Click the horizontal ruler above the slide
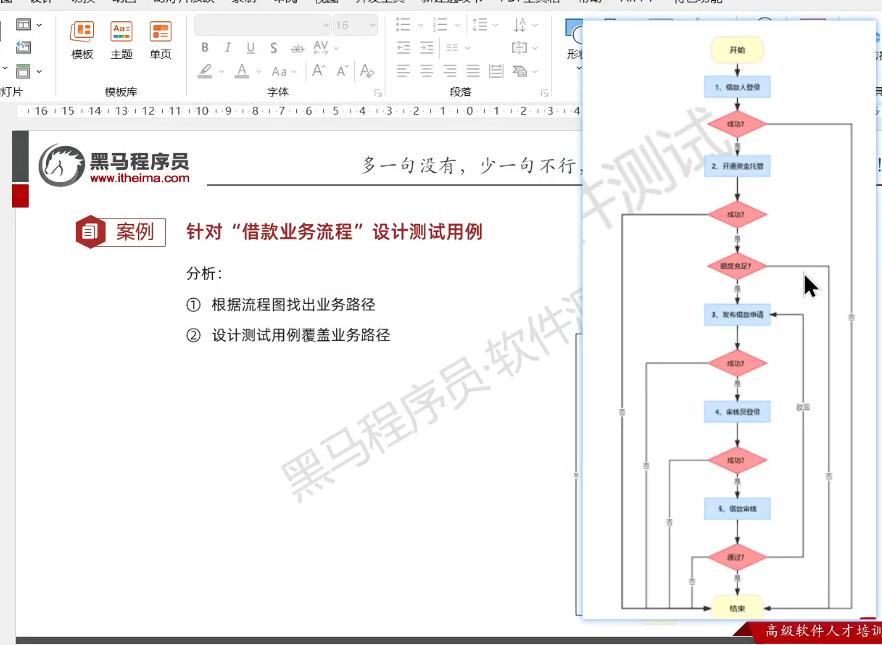This screenshot has width=882, height=645. (x=299, y=111)
